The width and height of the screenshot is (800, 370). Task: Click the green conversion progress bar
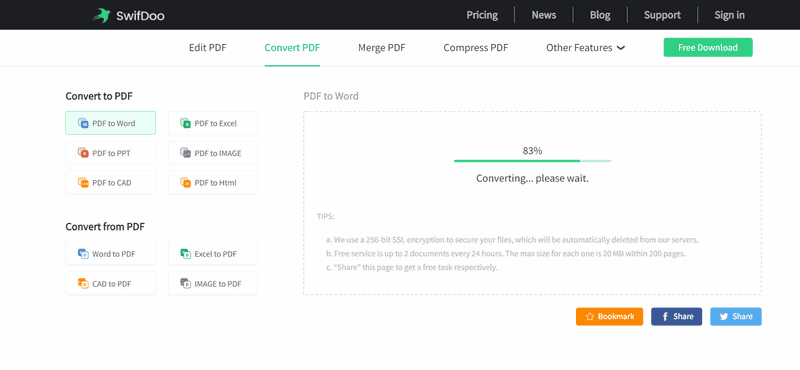532,161
